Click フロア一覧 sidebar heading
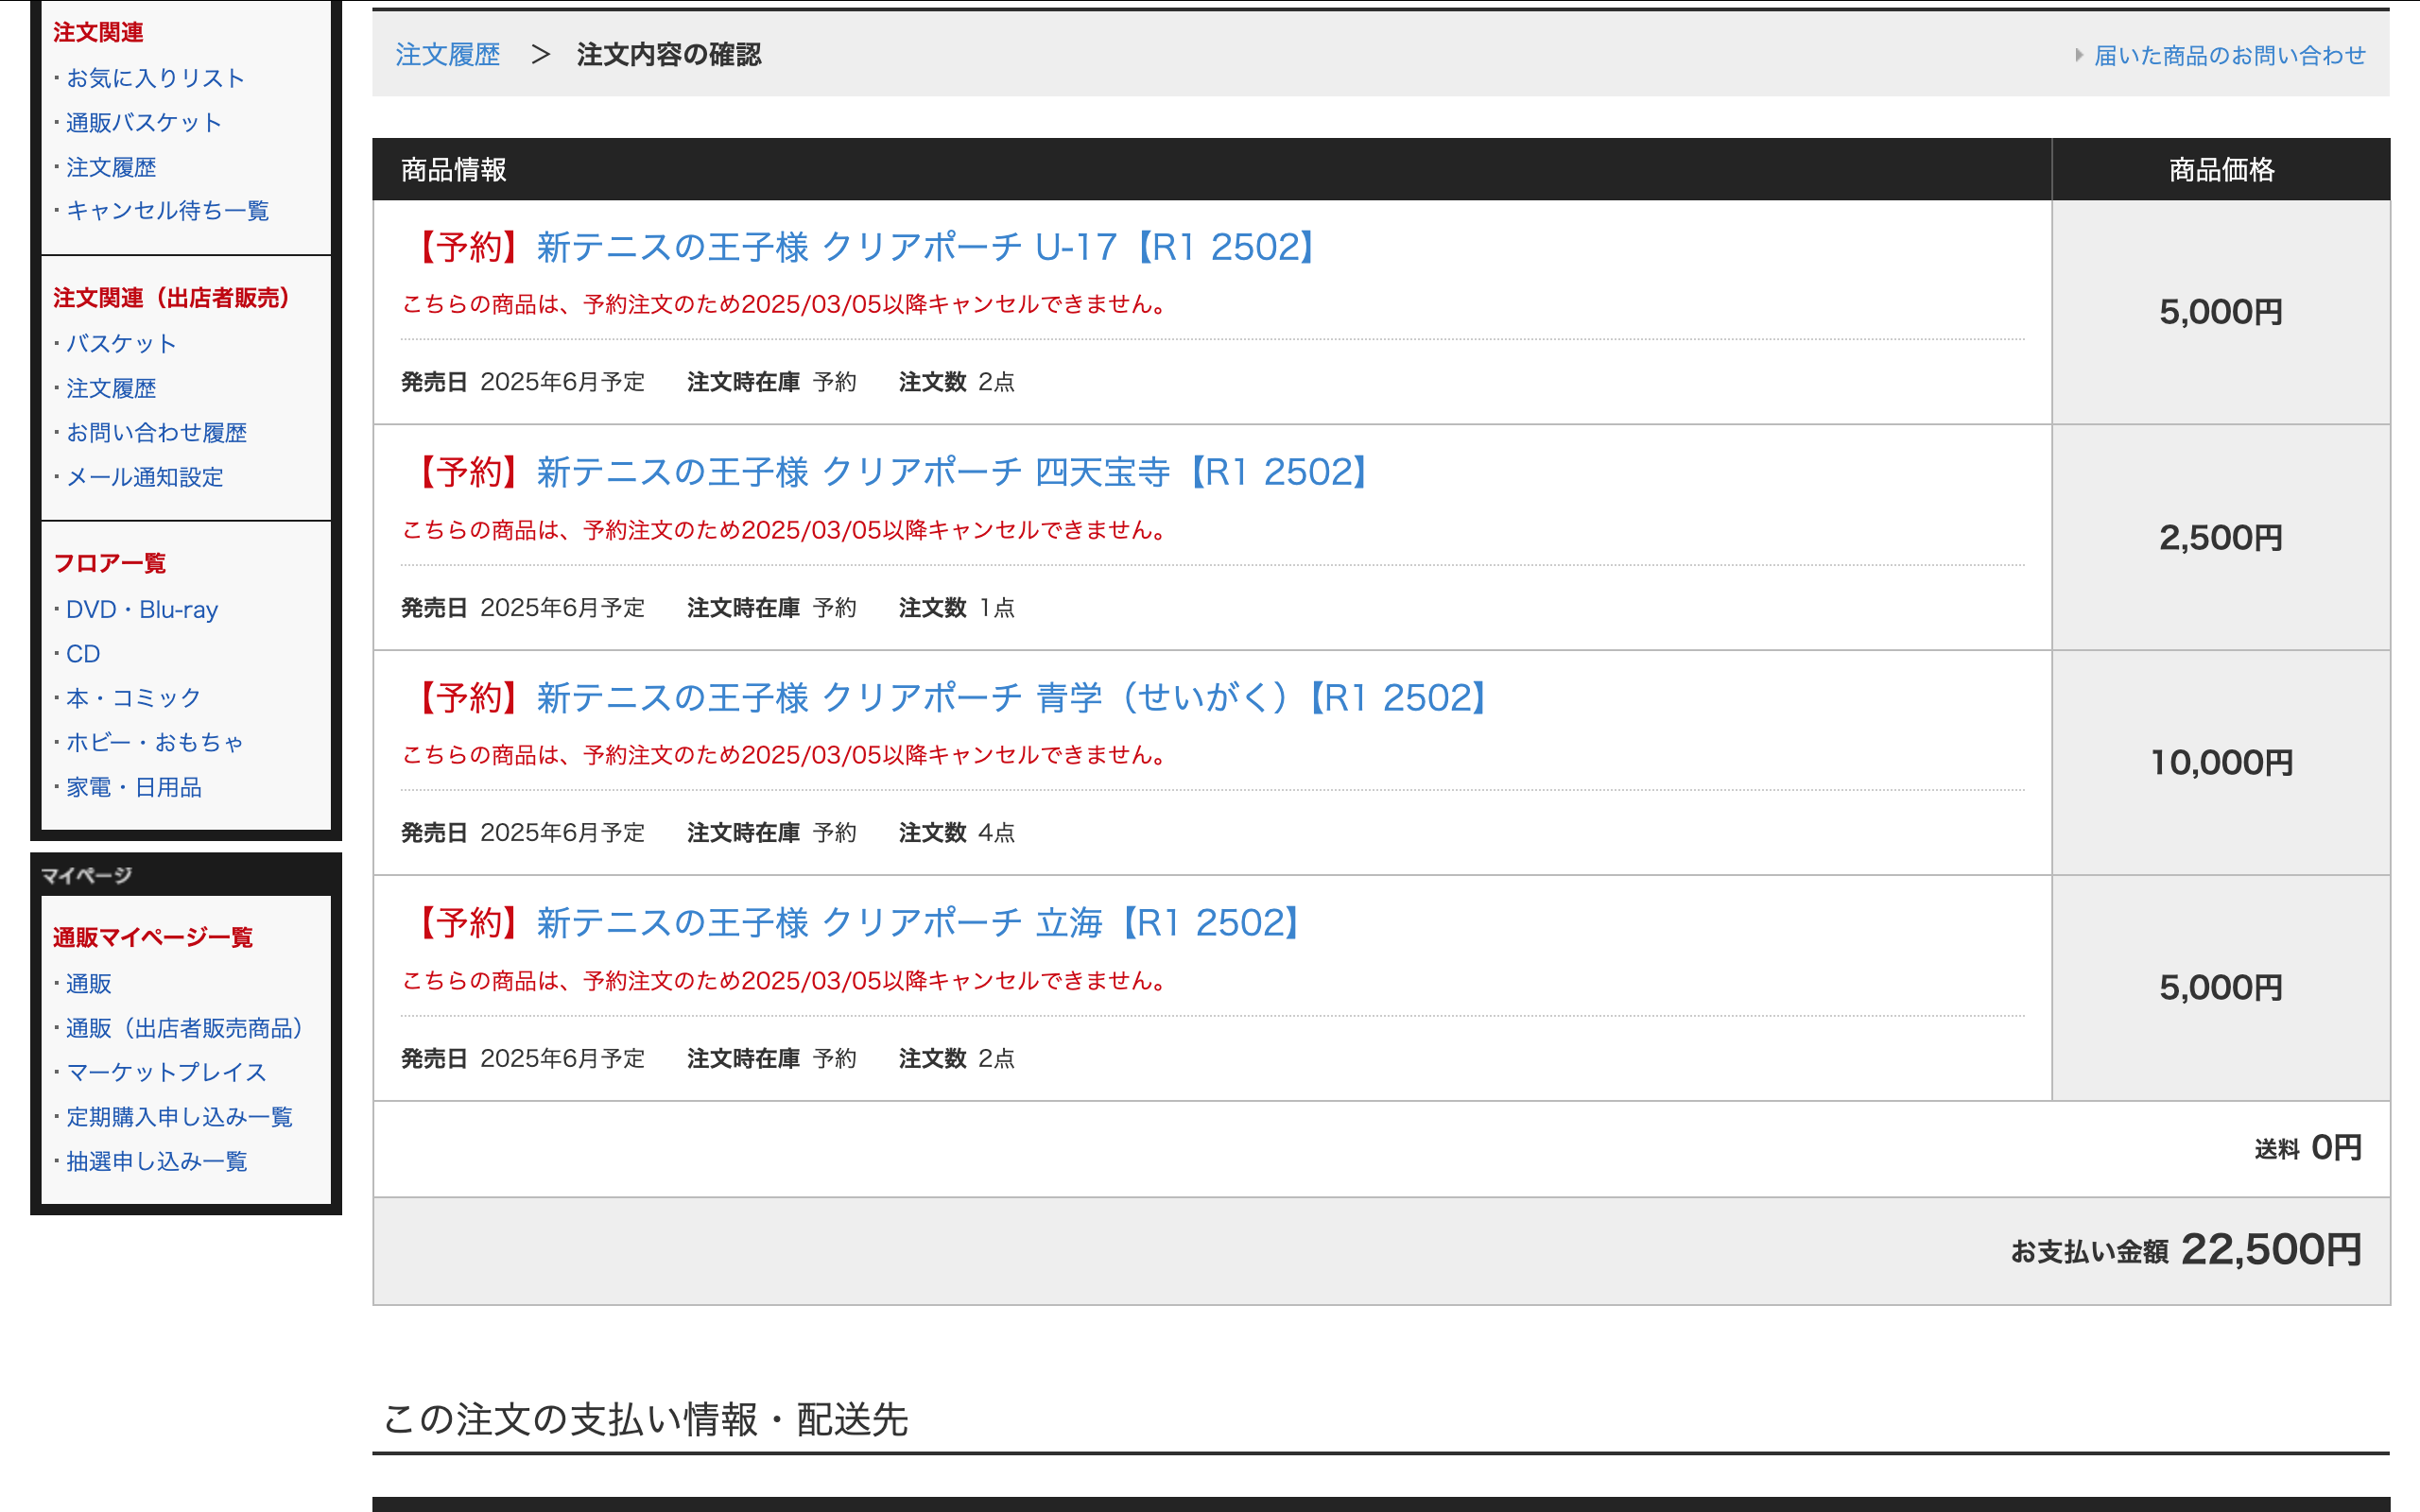 click(x=109, y=563)
